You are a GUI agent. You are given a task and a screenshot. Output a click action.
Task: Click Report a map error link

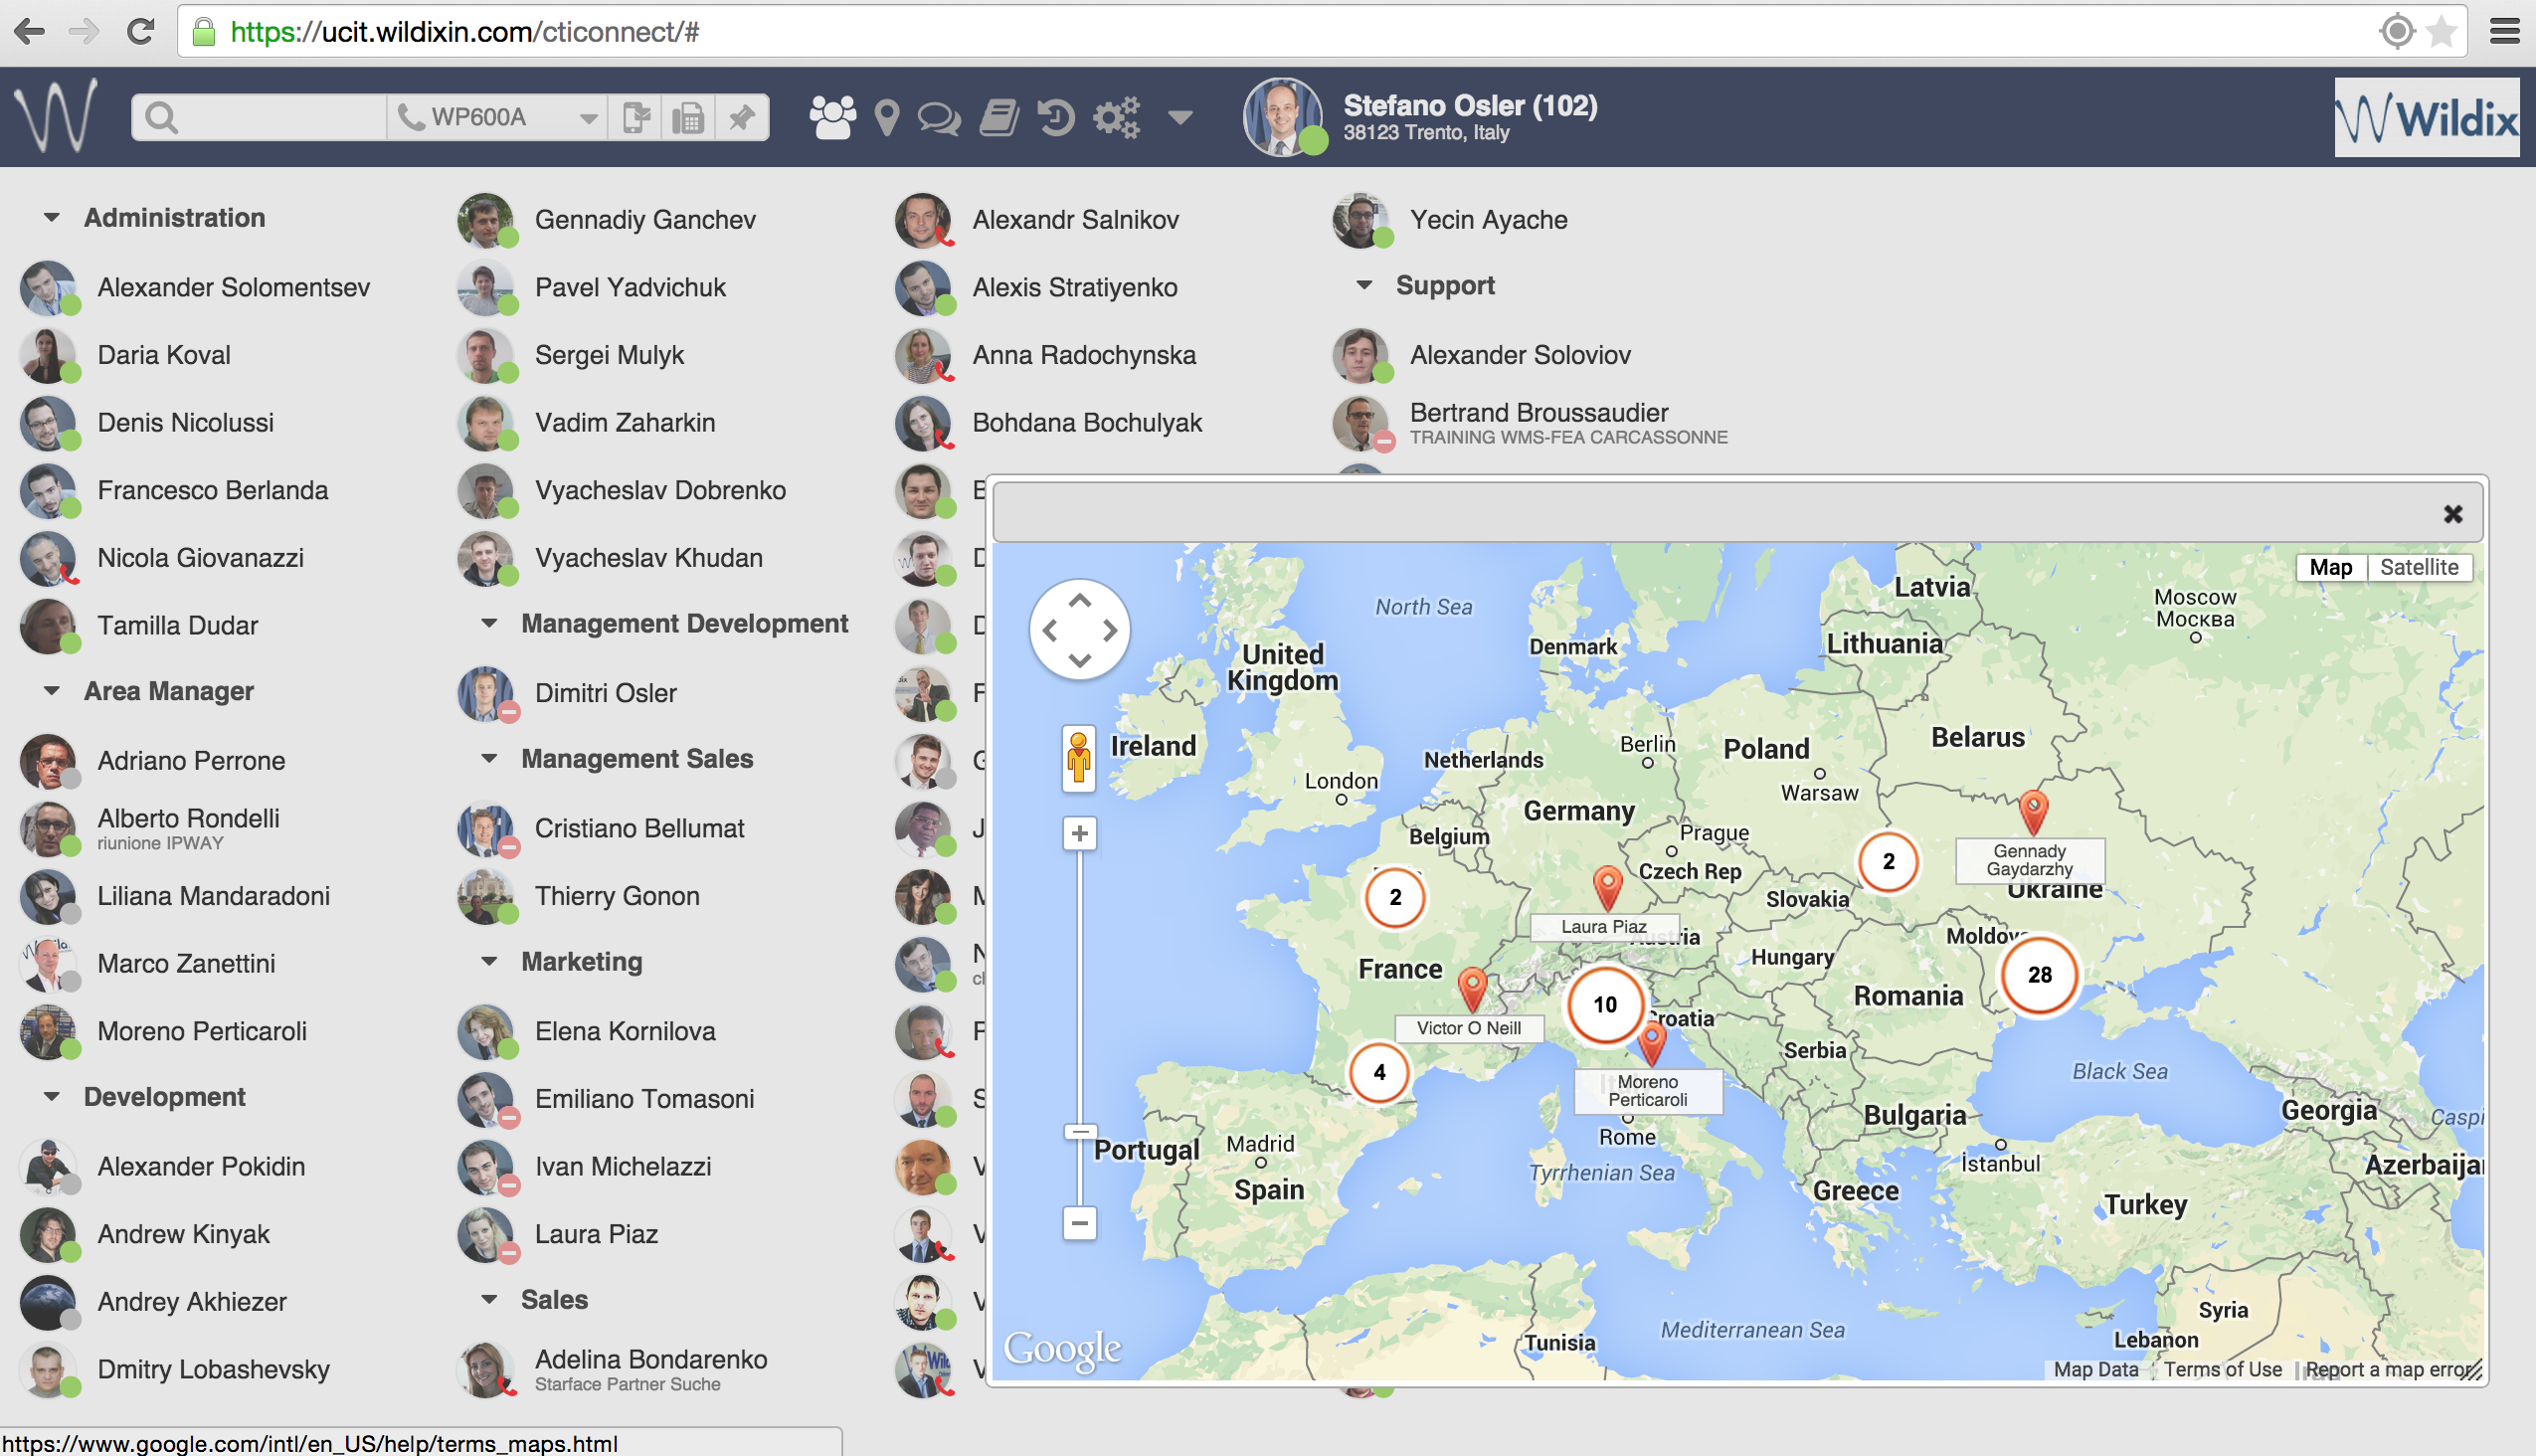(x=2388, y=1369)
